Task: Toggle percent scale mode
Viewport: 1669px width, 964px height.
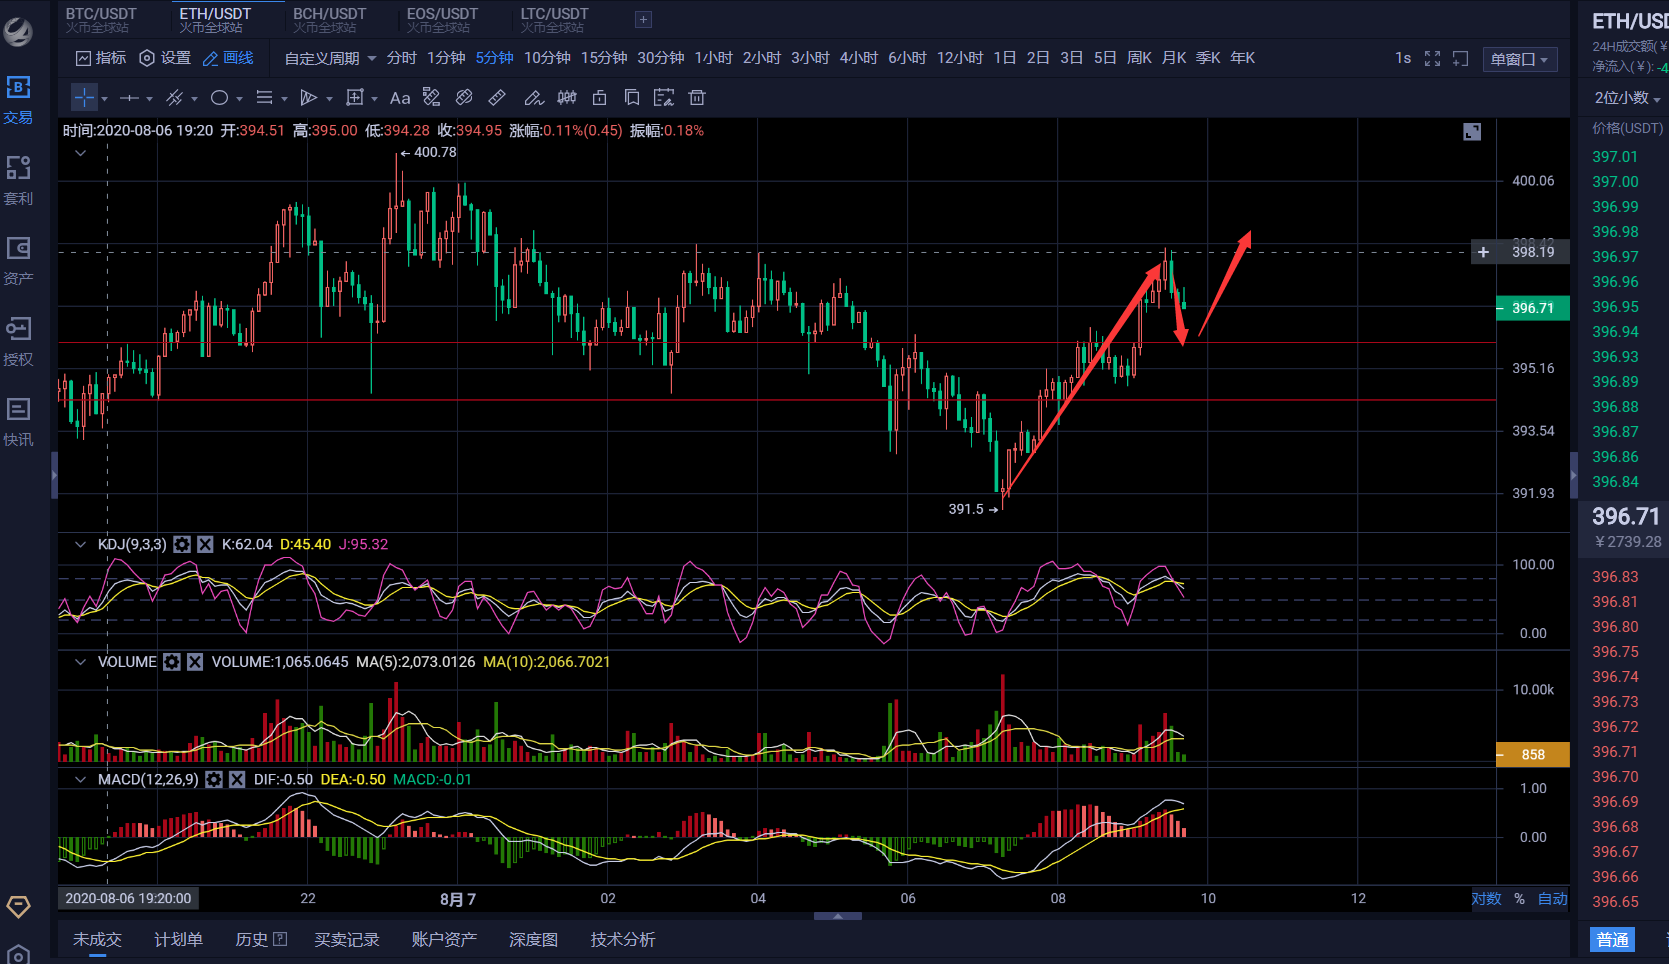Action: click(1519, 899)
